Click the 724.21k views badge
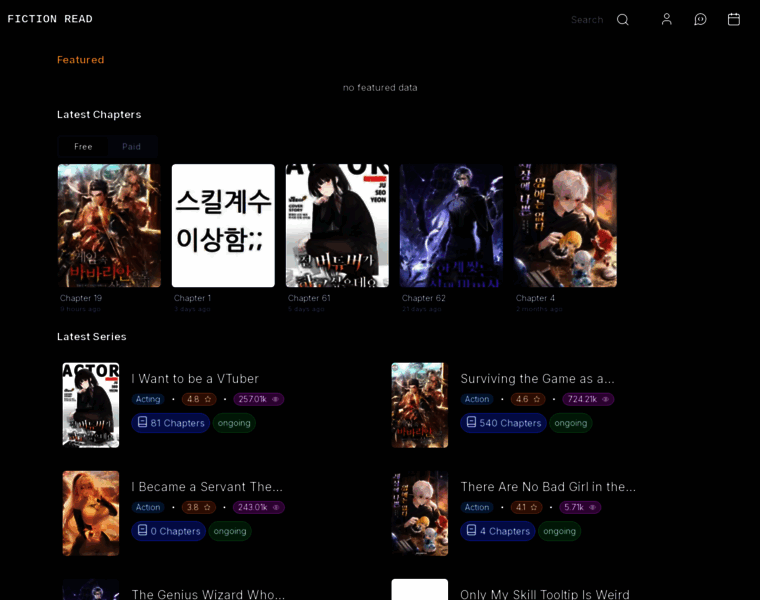Screen dimensions: 760x600 click(x=588, y=399)
